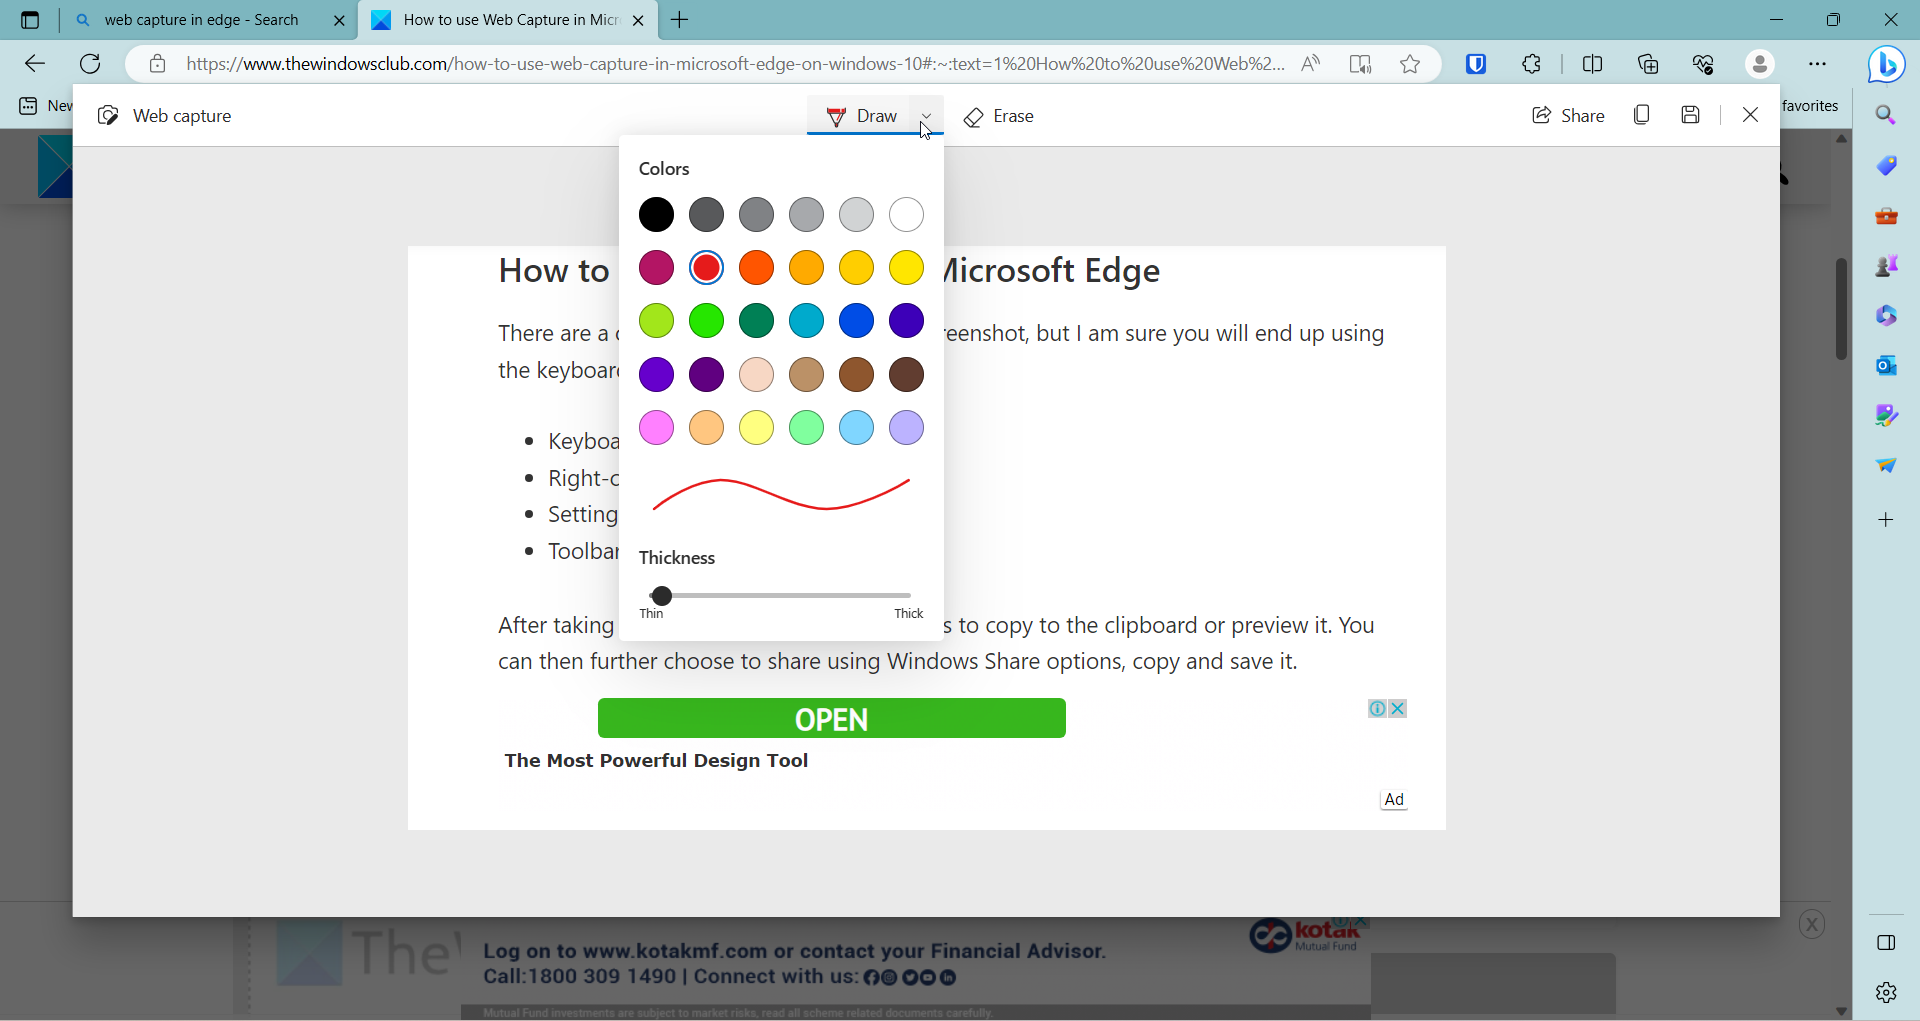Click the page vertical scrollbar thumb
Screen dimensions: 1920x1021
[1841, 309]
